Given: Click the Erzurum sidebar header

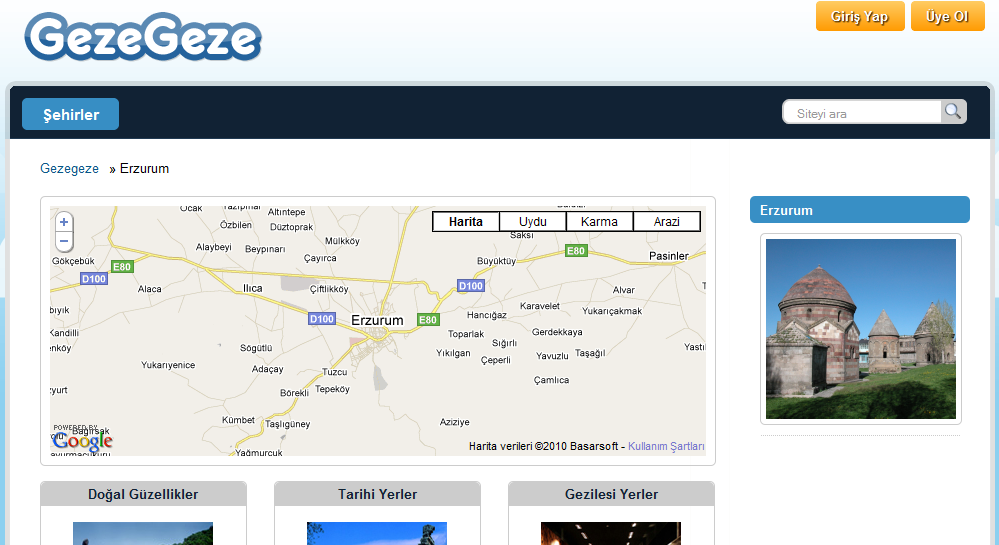Looking at the screenshot, I should pyautogui.click(x=859, y=210).
